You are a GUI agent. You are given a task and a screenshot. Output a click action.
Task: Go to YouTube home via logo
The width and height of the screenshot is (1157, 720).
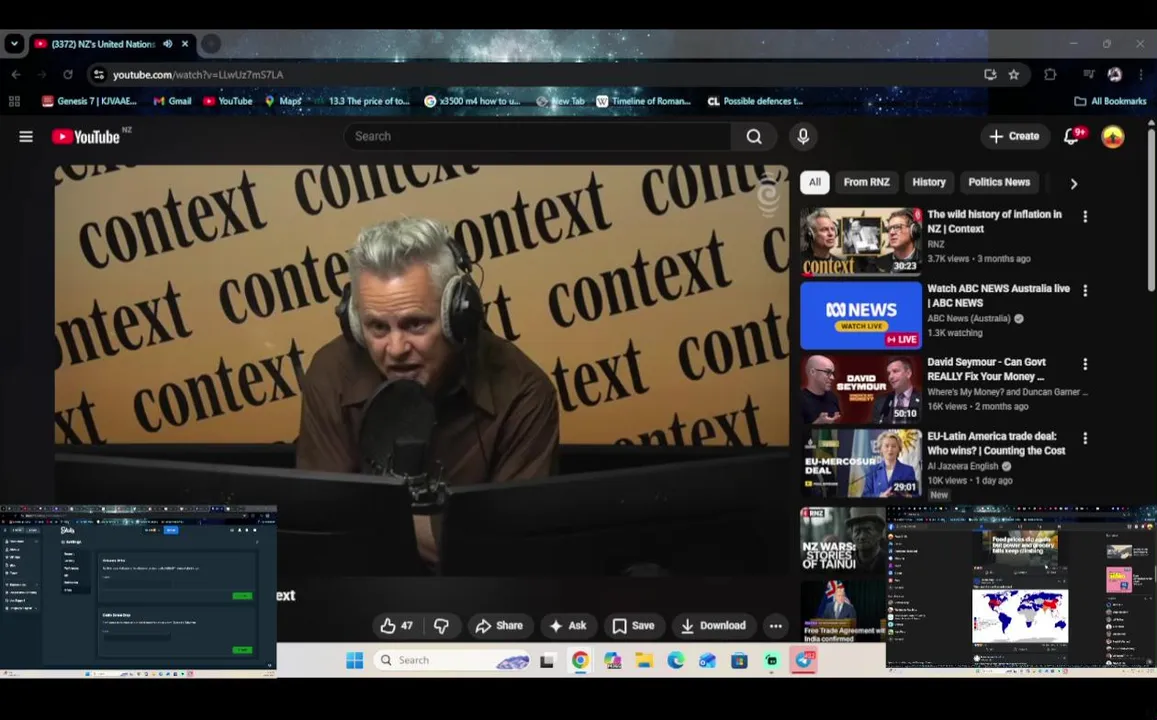coord(86,136)
